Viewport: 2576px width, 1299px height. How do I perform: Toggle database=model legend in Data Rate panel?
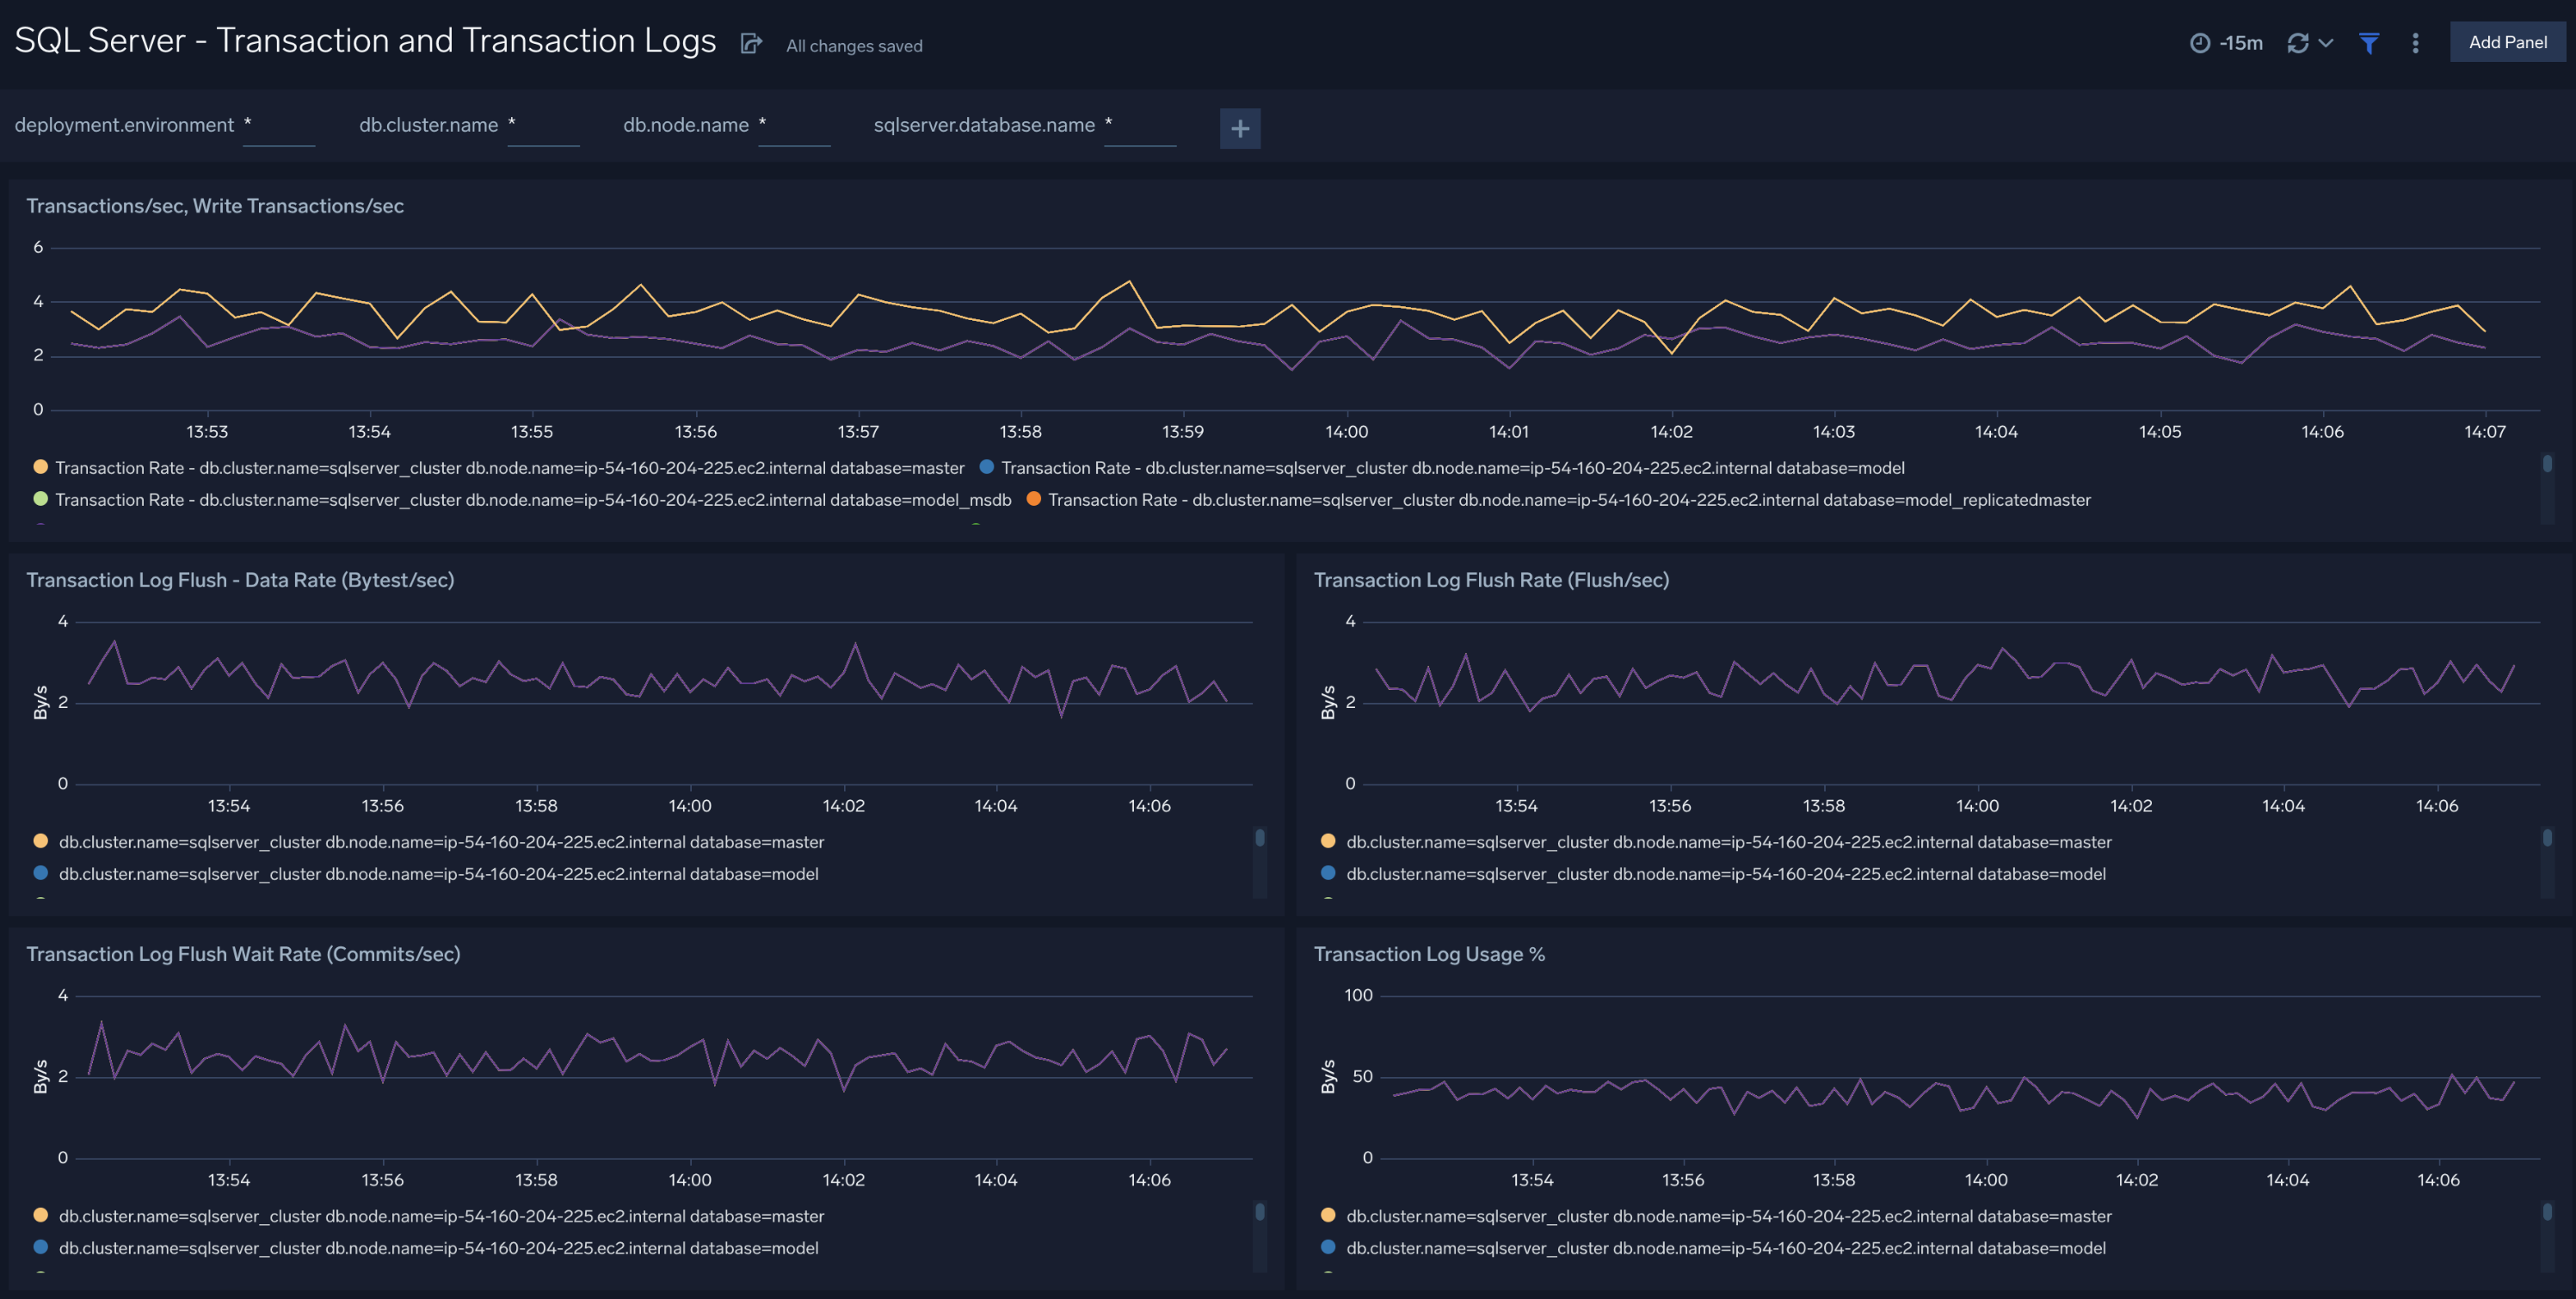[x=426, y=874]
